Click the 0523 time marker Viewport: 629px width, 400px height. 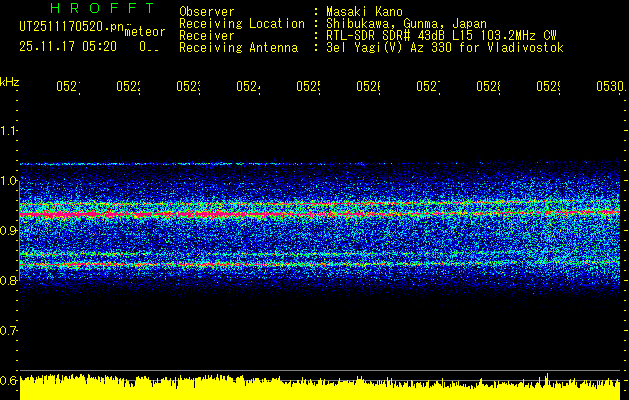tap(189, 86)
